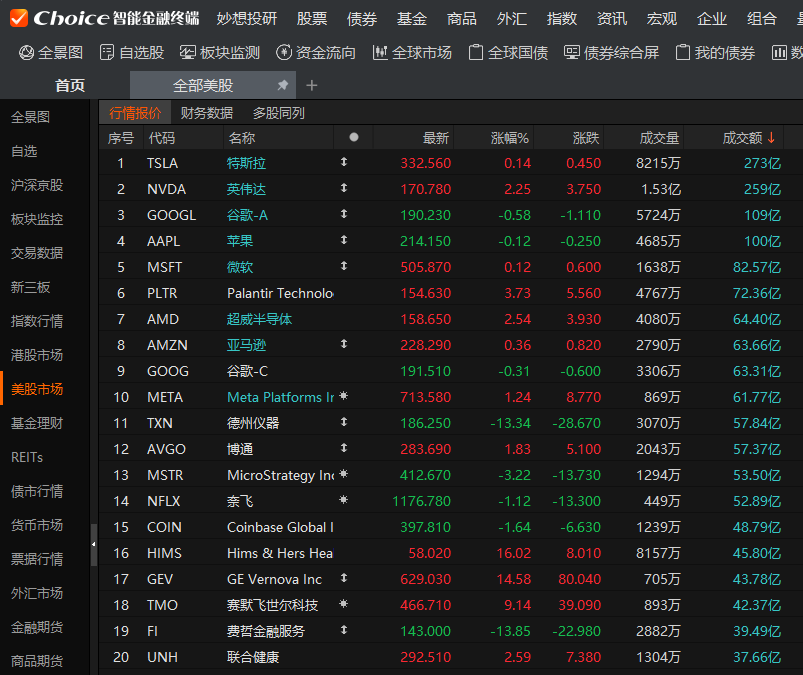
Task: Sort by 成交量 column header
Action: tap(660, 138)
